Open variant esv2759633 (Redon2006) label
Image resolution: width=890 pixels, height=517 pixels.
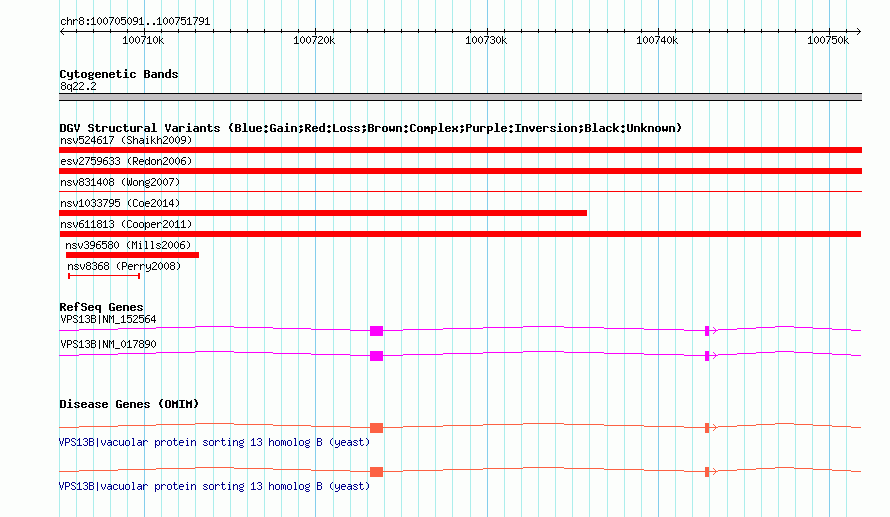pyautogui.click(x=126, y=161)
